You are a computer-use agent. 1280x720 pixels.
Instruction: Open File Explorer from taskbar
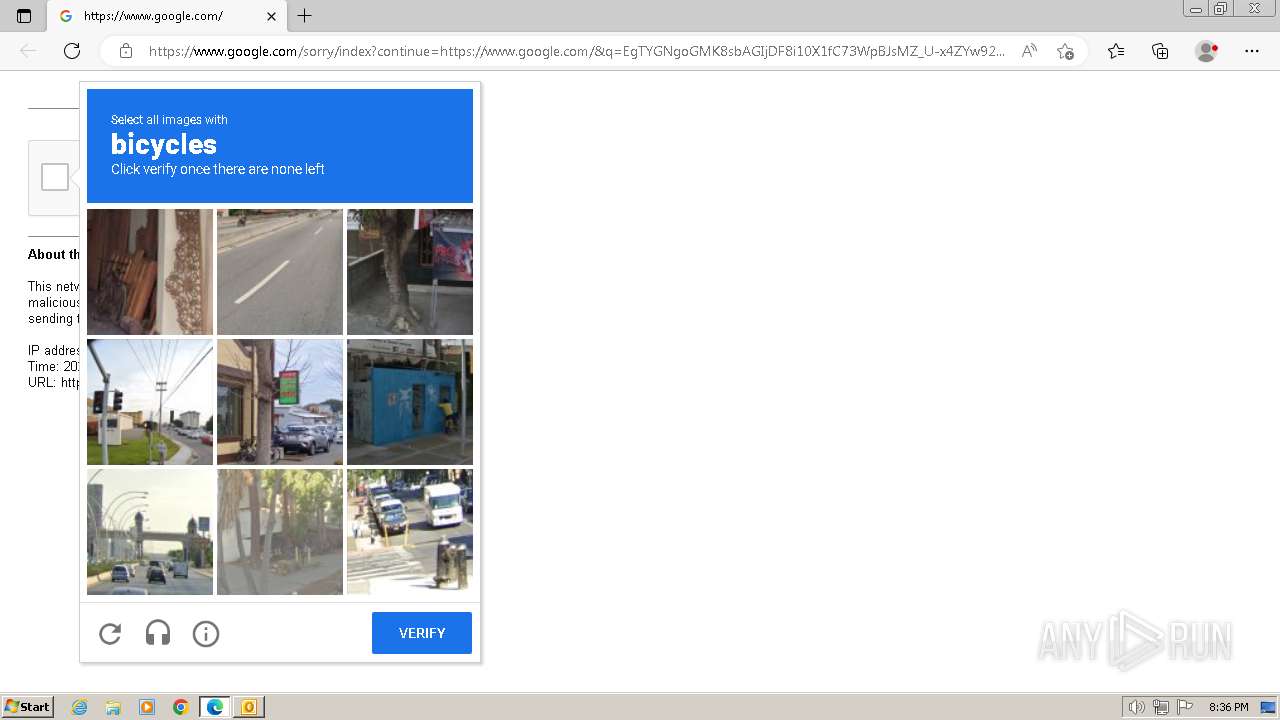click(x=113, y=707)
